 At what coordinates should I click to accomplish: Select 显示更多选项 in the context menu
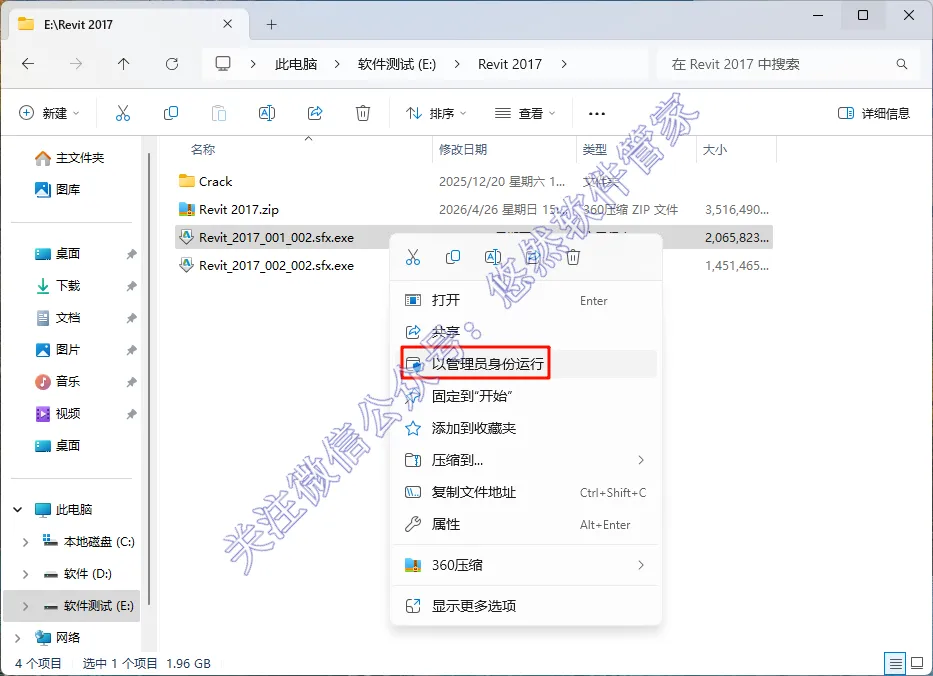(x=525, y=606)
